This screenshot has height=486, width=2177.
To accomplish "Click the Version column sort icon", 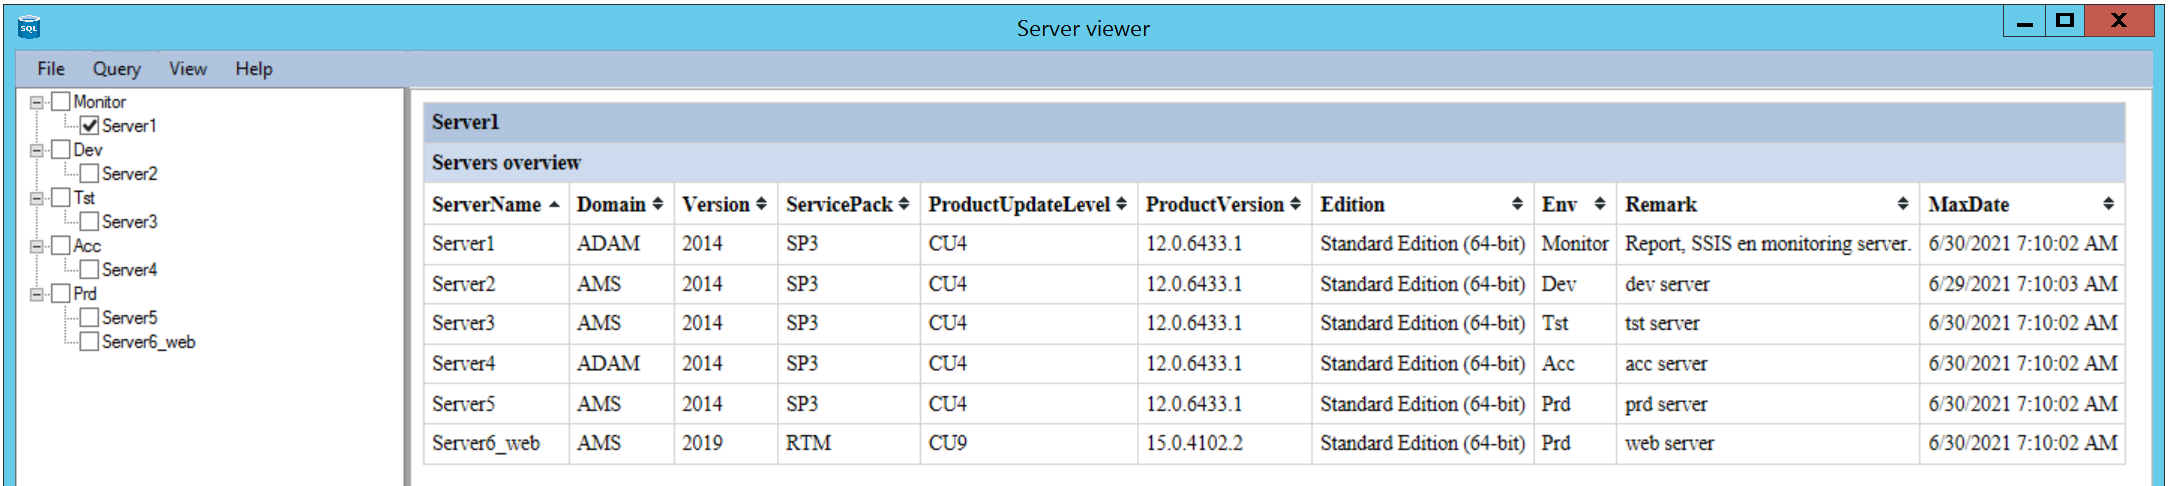I will click(x=761, y=204).
